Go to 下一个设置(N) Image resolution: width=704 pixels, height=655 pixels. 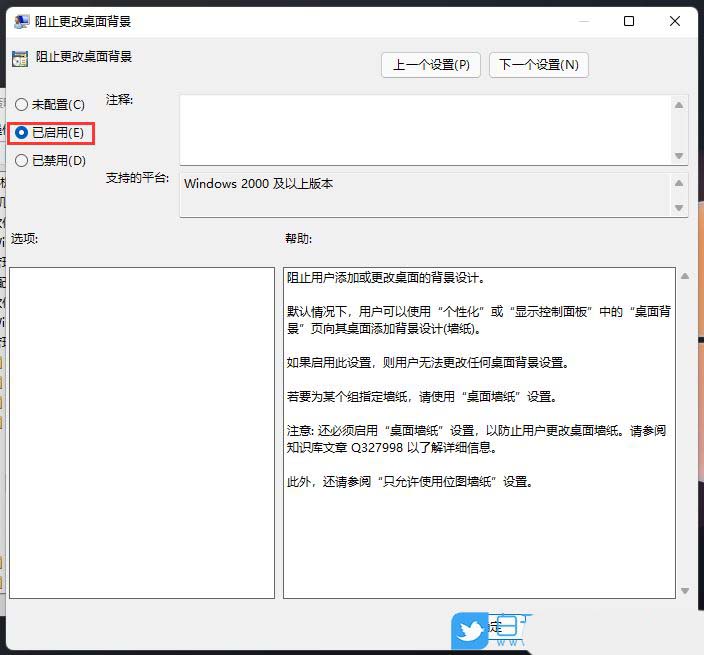pyautogui.click(x=539, y=65)
